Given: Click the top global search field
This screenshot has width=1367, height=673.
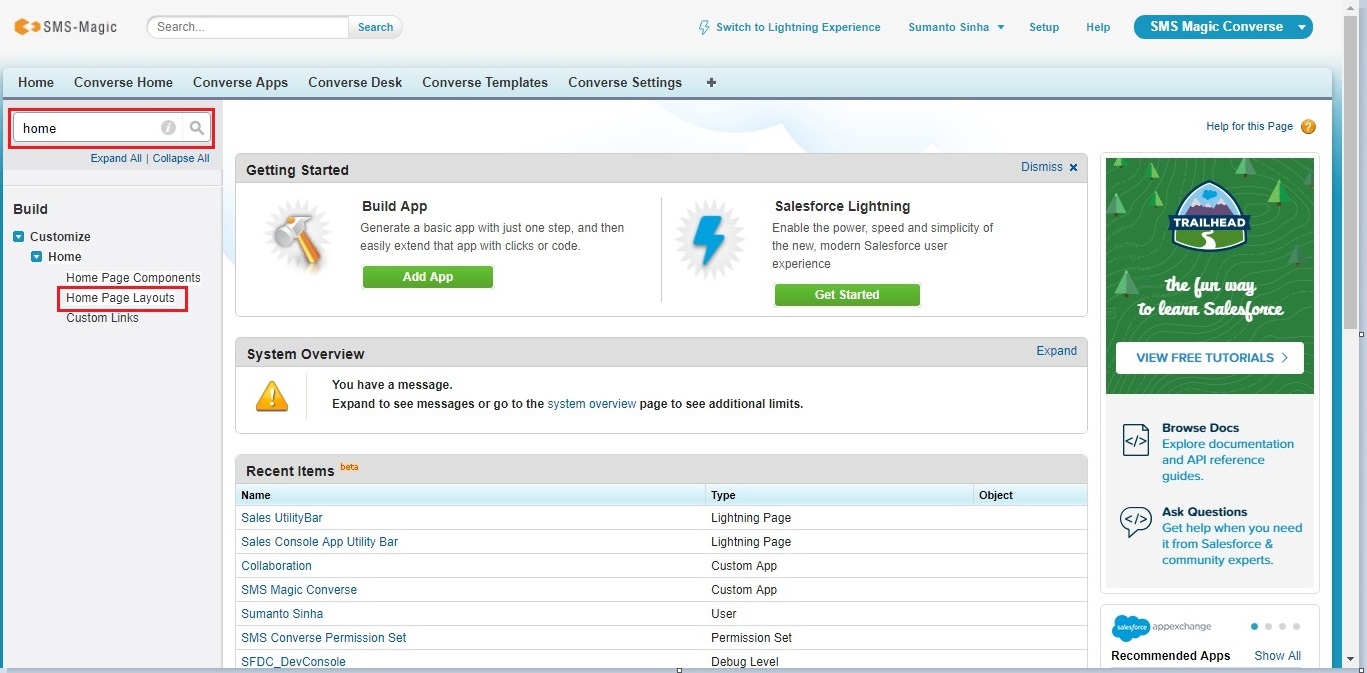Looking at the screenshot, I should (248, 27).
